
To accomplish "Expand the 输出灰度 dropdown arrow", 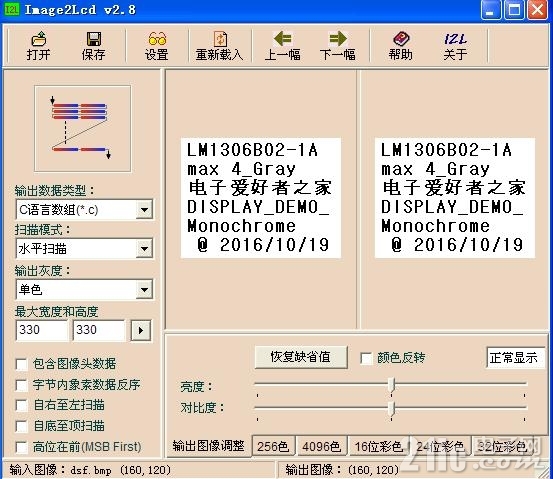I will [x=144, y=290].
